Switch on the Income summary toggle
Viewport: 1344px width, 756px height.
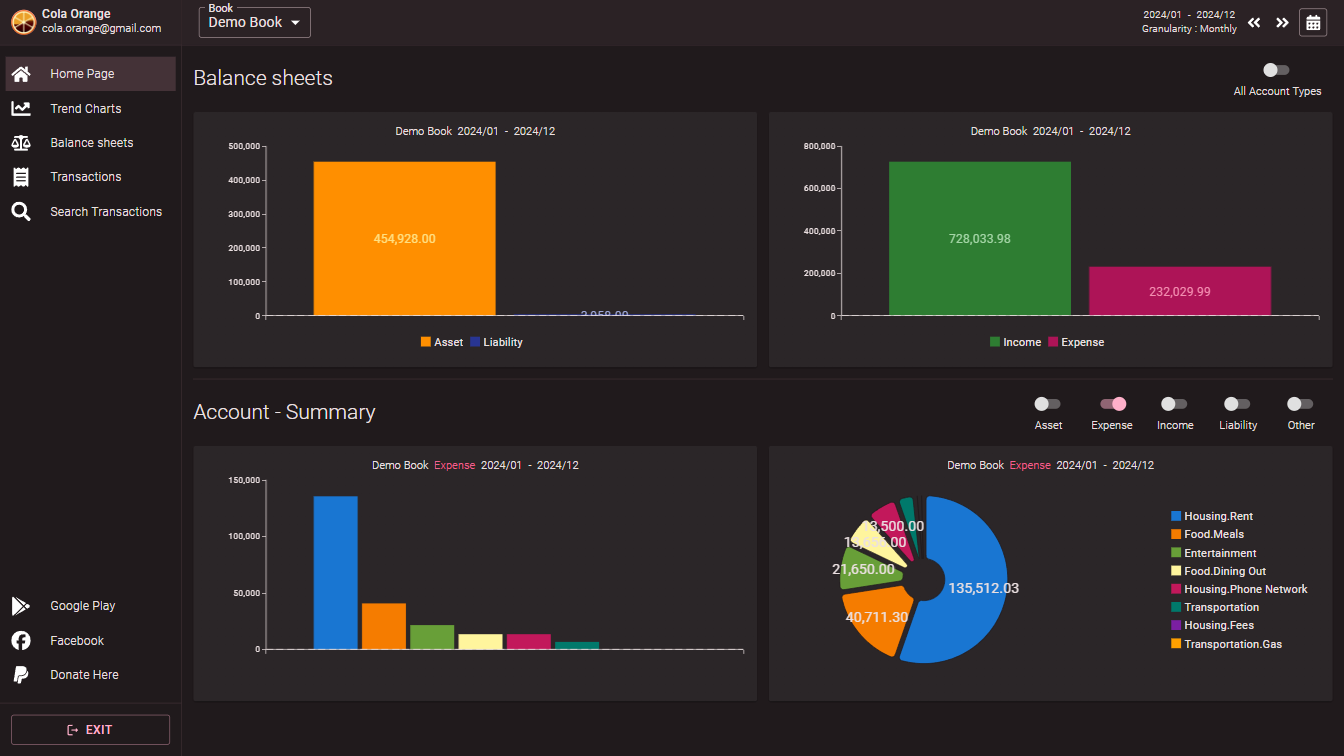click(x=1174, y=404)
